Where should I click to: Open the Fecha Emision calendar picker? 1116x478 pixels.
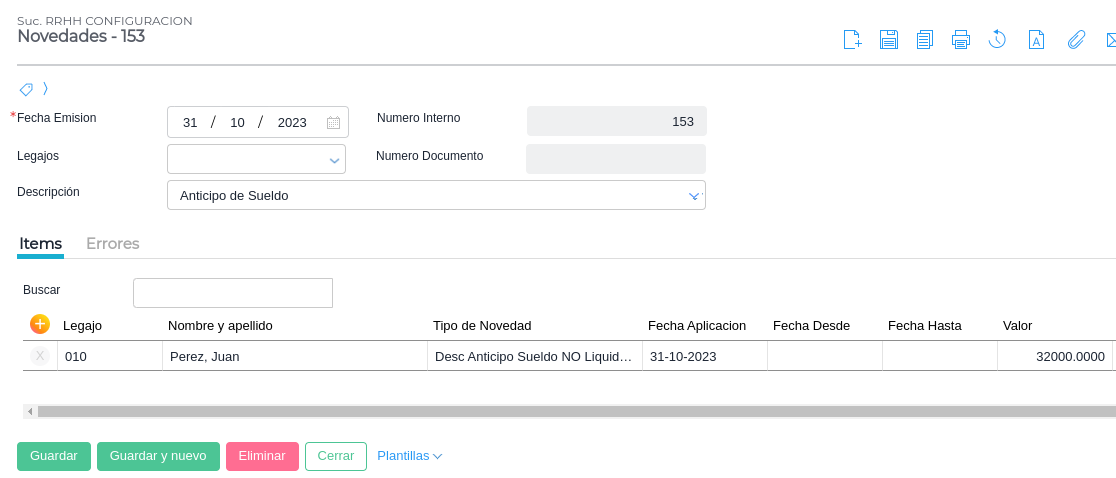tap(334, 123)
